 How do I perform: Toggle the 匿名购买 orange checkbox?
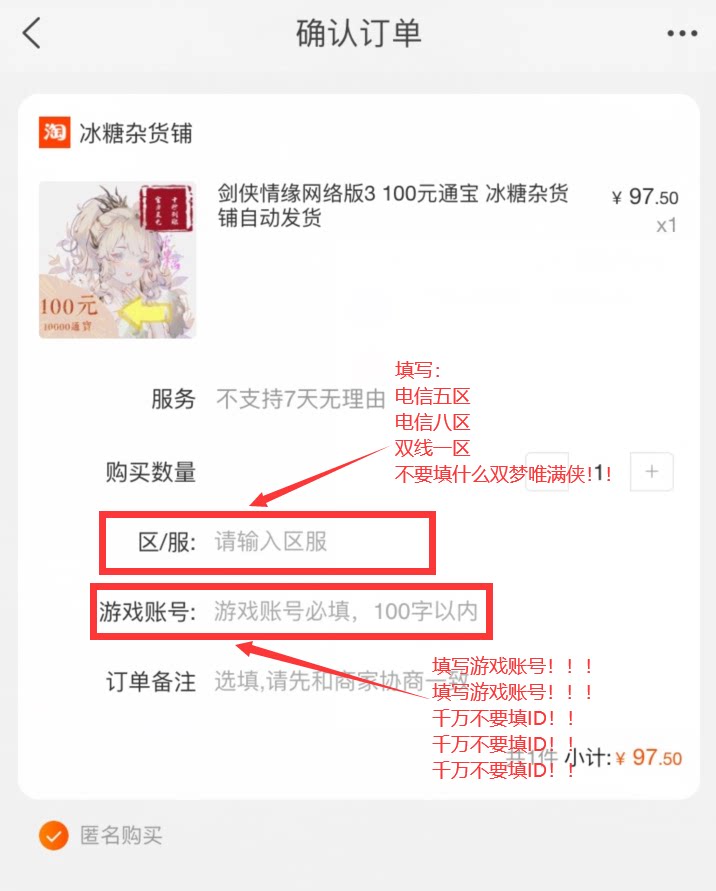point(54,835)
